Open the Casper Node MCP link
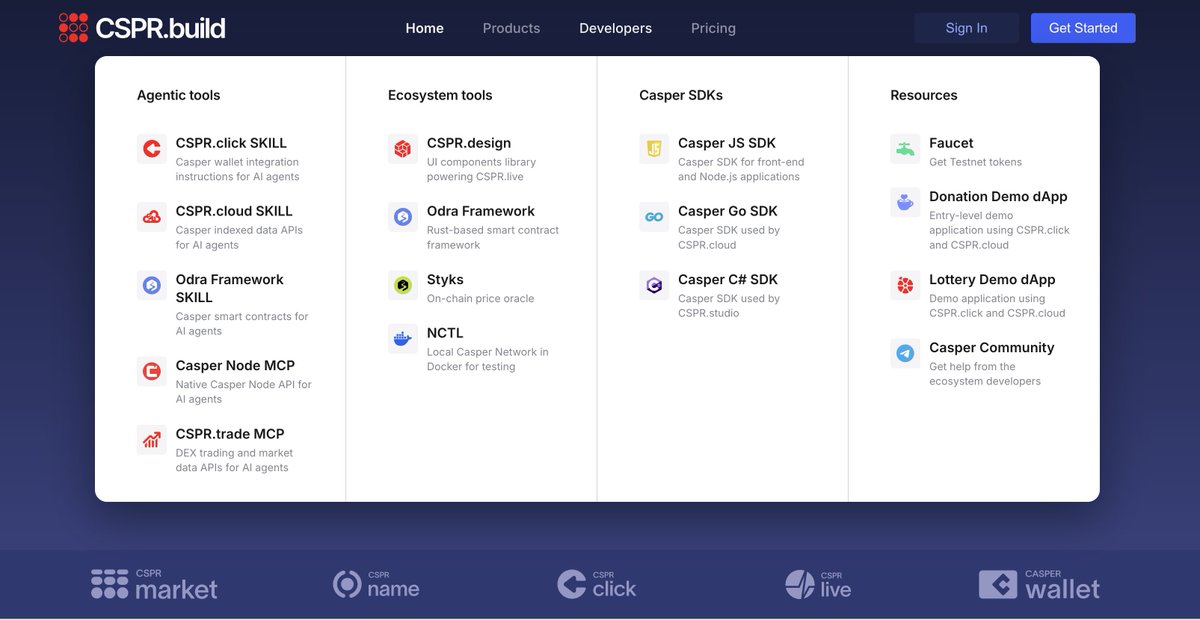 [235, 365]
